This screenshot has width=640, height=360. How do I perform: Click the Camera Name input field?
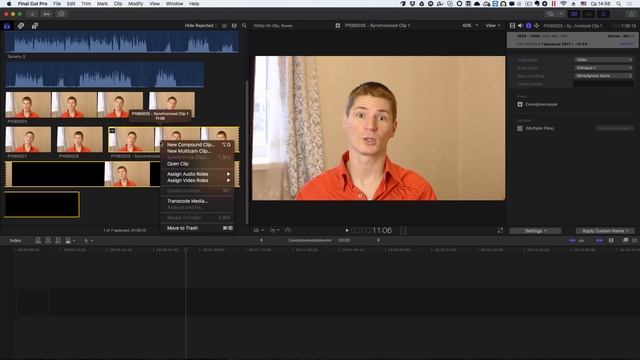pyautogui.click(x=603, y=84)
